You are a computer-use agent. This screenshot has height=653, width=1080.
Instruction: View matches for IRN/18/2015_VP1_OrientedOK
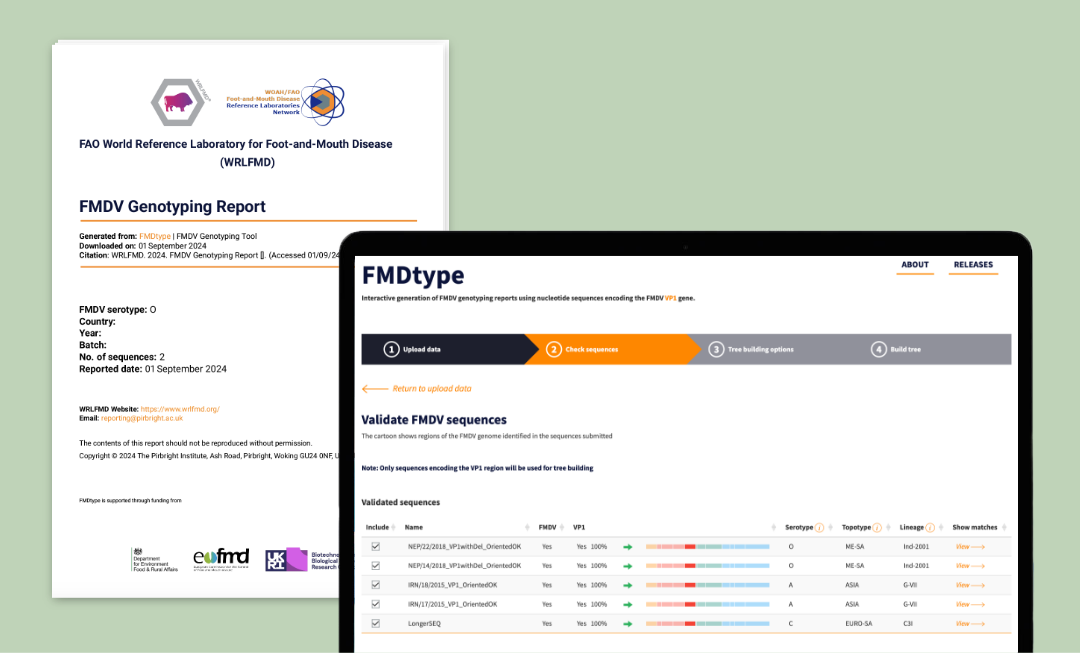(970, 585)
